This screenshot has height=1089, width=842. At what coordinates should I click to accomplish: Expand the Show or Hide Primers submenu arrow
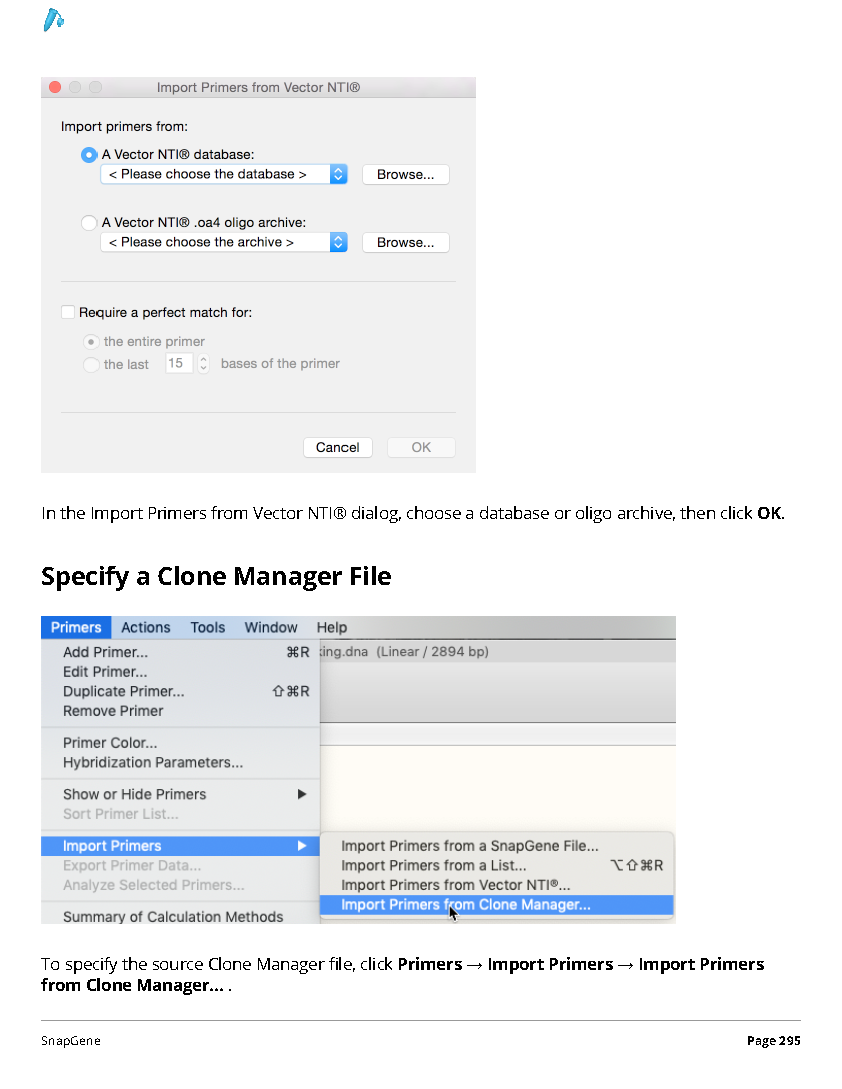(302, 794)
